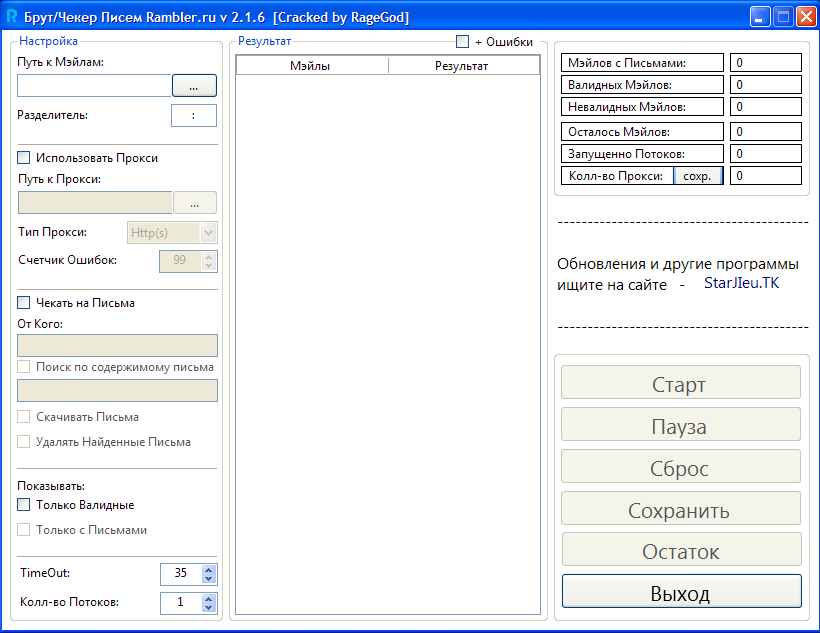Minimize the Rambler checker window
Image resolution: width=820 pixels, height=633 pixels.
760,17
